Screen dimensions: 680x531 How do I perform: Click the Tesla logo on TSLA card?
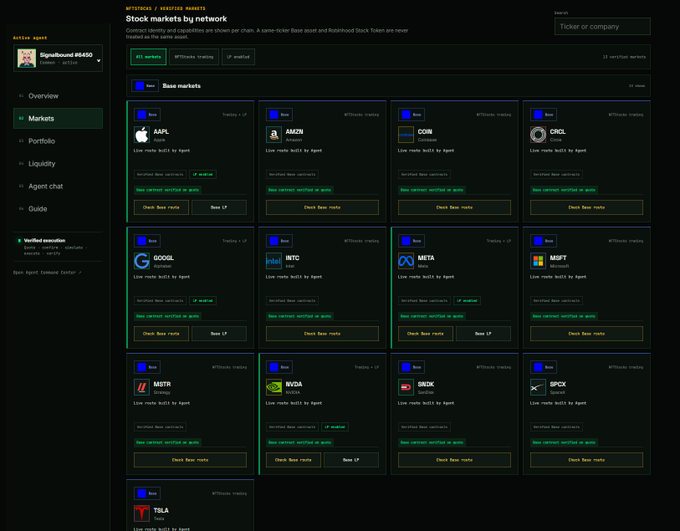pyautogui.click(x=142, y=514)
